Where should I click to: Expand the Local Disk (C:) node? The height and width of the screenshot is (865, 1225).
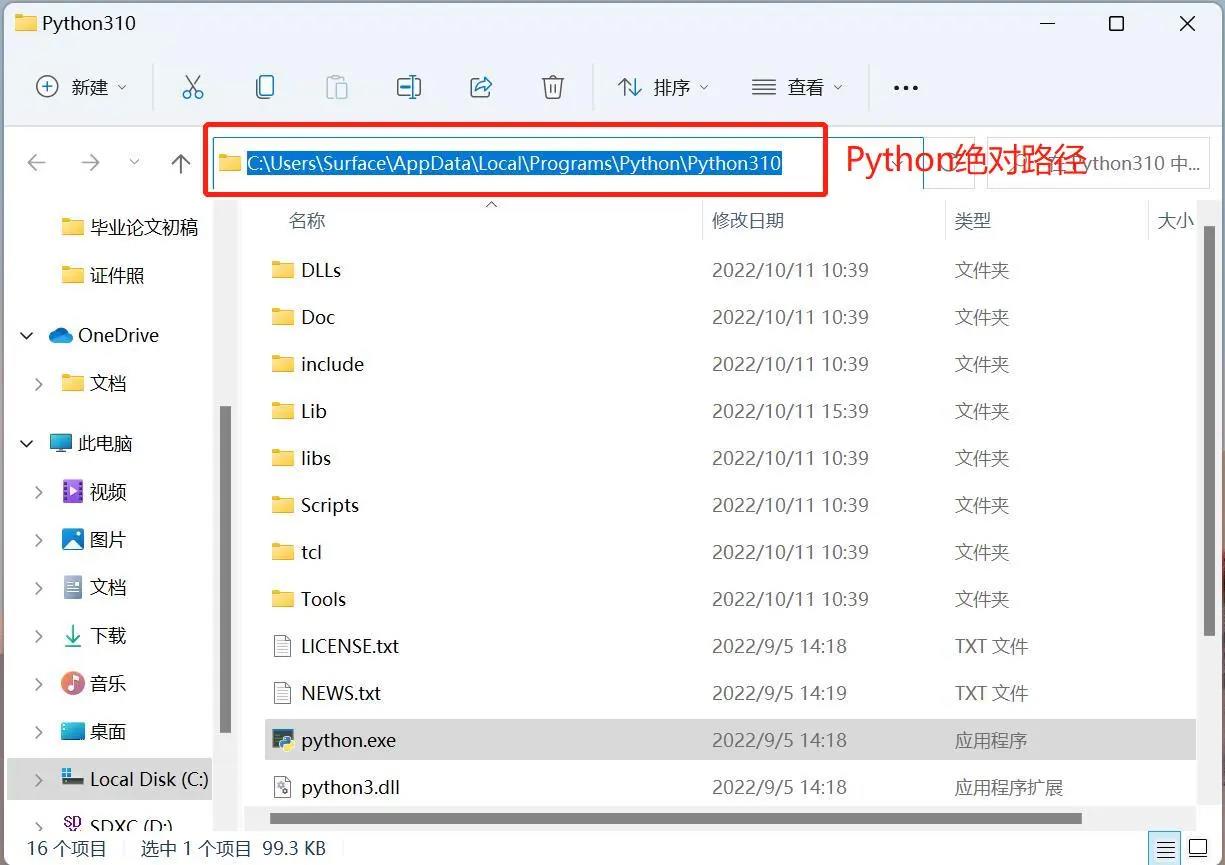[x=39, y=779]
